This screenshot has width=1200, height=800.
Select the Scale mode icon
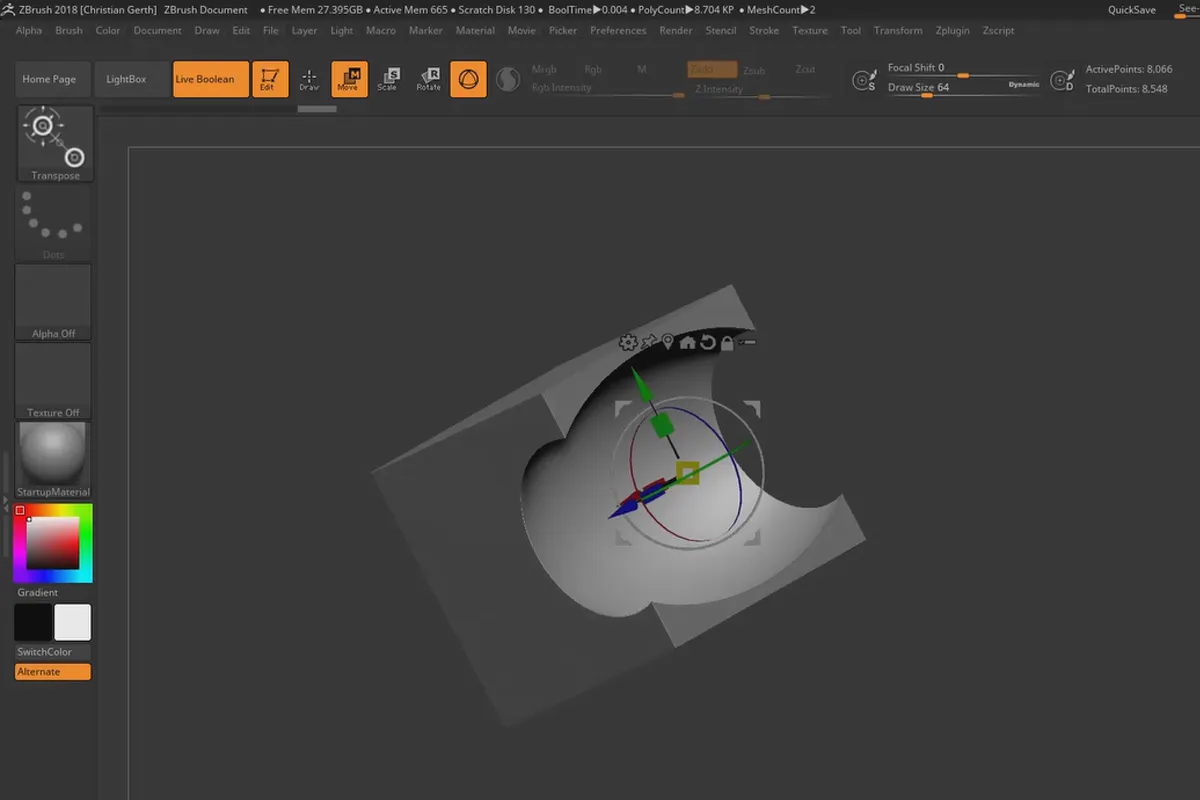point(388,79)
